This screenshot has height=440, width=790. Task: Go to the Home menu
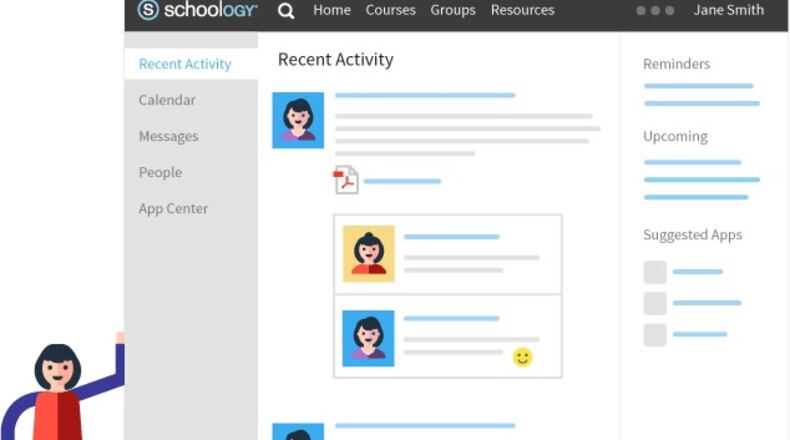332,10
